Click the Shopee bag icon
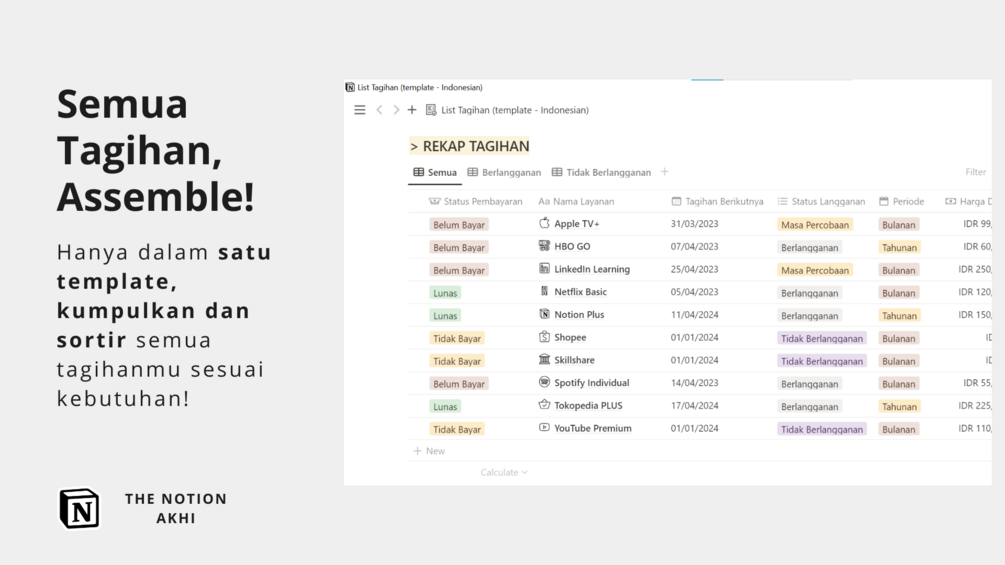 (x=544, y=337)
